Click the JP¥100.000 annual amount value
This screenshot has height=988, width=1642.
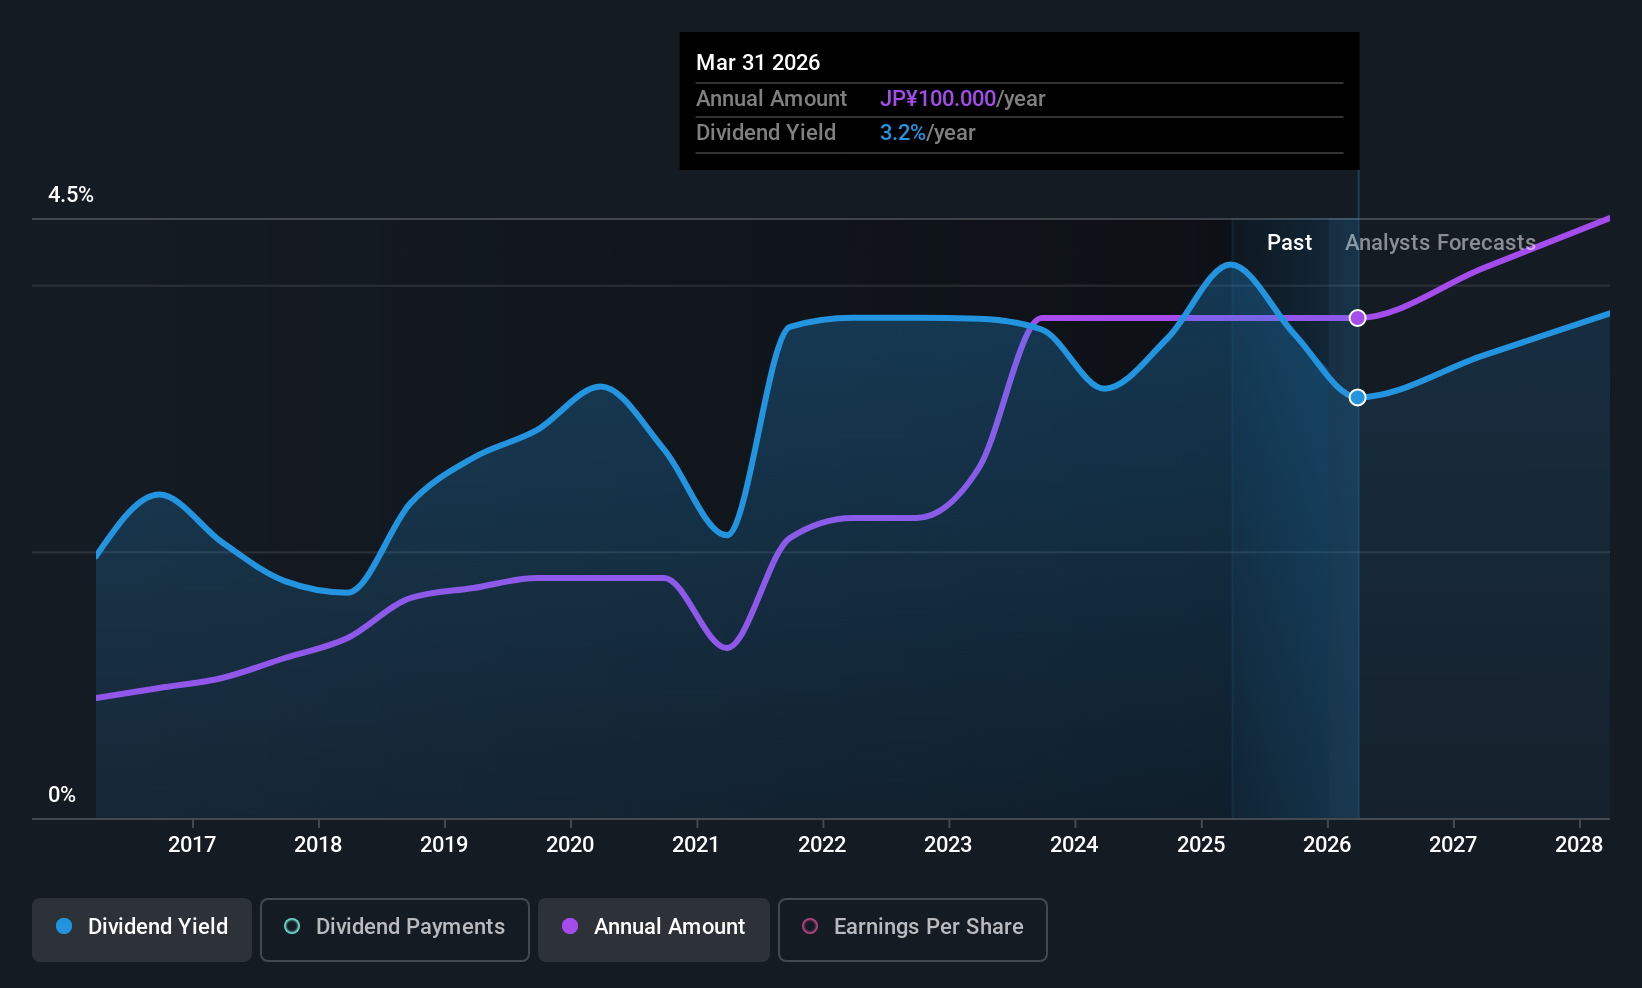tap(938, 99)
